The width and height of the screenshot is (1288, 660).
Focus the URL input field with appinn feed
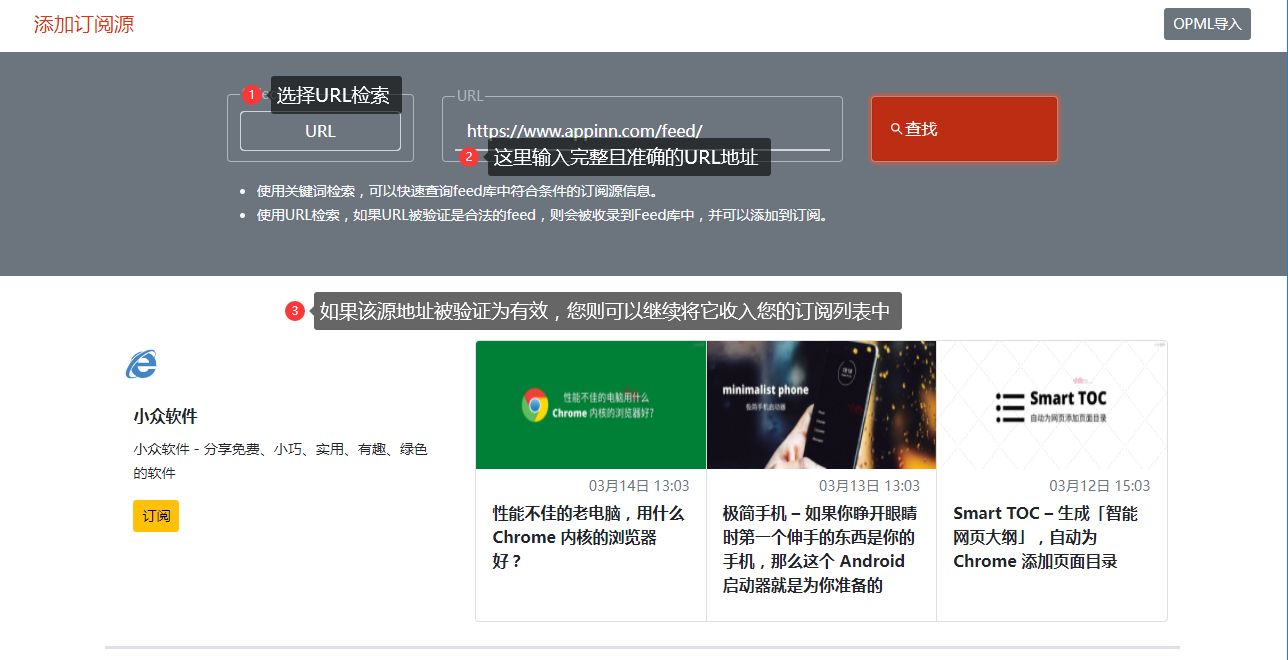point(642,130)
